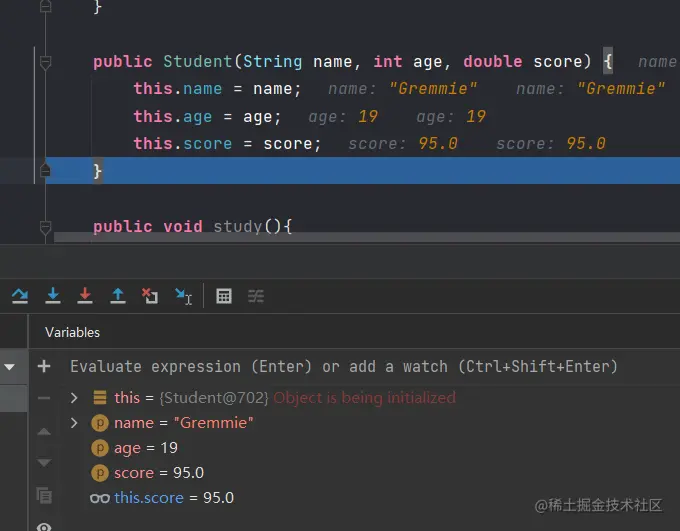
Task: Open the dropdown arrow left of expression field
Action: coord(10,367)
